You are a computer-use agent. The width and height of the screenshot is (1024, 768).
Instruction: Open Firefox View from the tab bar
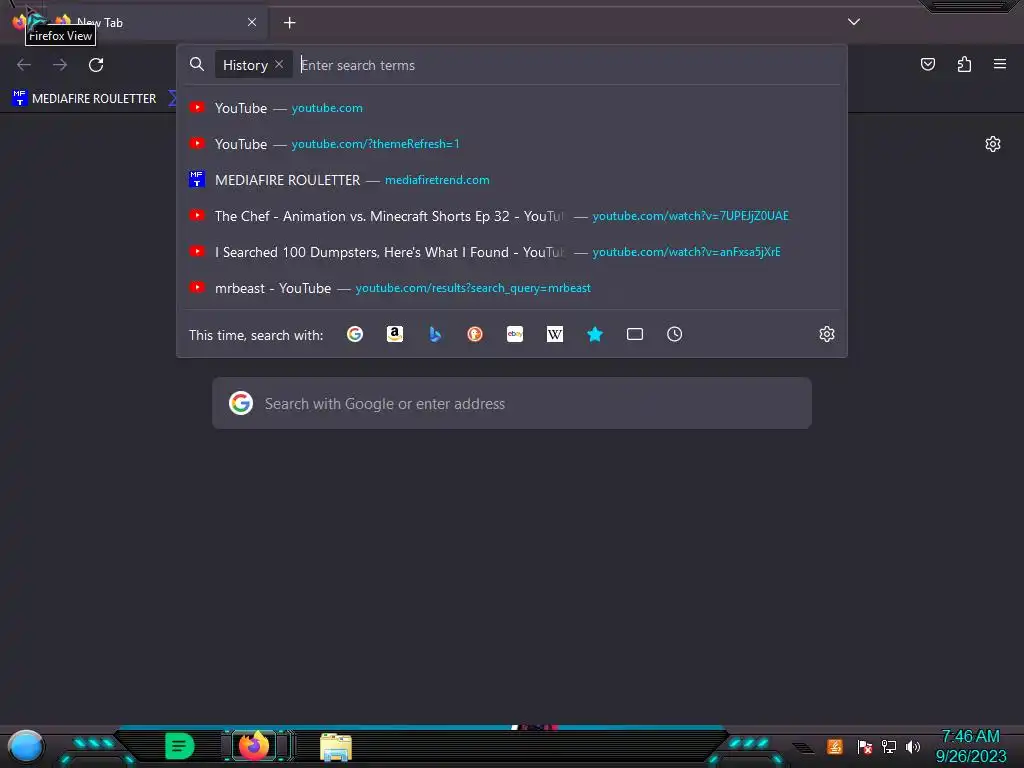click(20, 22)
